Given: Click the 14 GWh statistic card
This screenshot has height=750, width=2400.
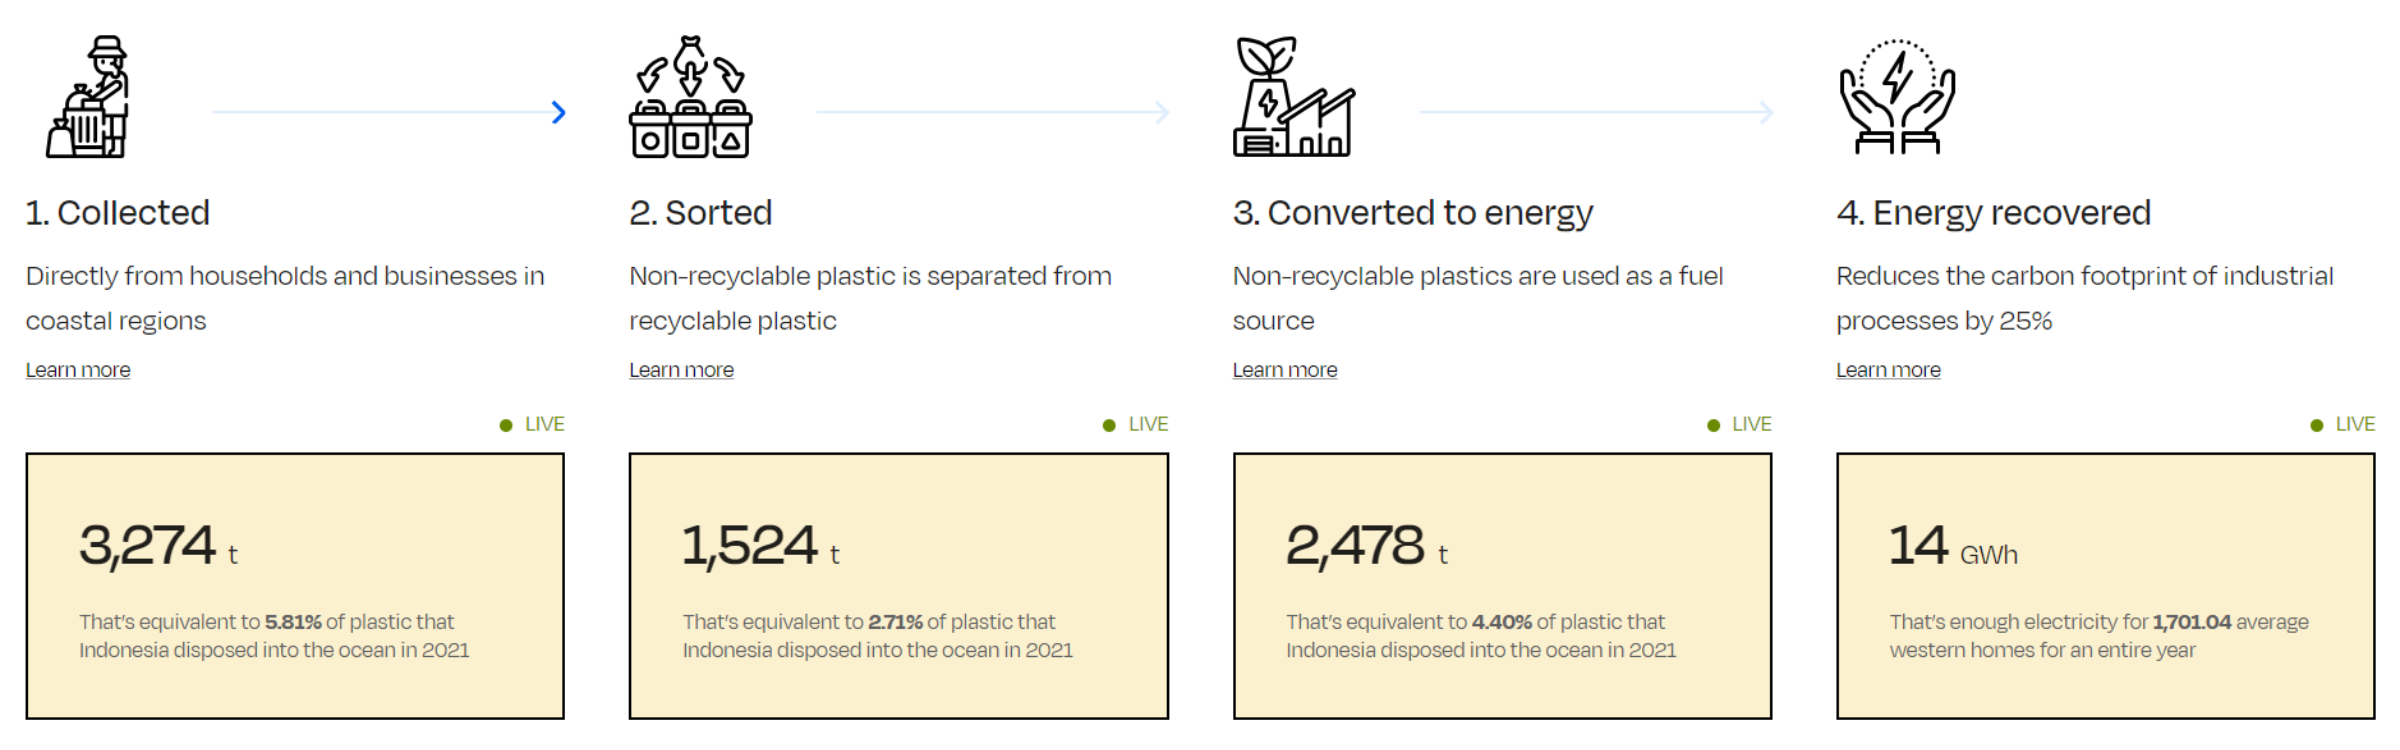Looking at the screenshot, I should click(2105, 586).
